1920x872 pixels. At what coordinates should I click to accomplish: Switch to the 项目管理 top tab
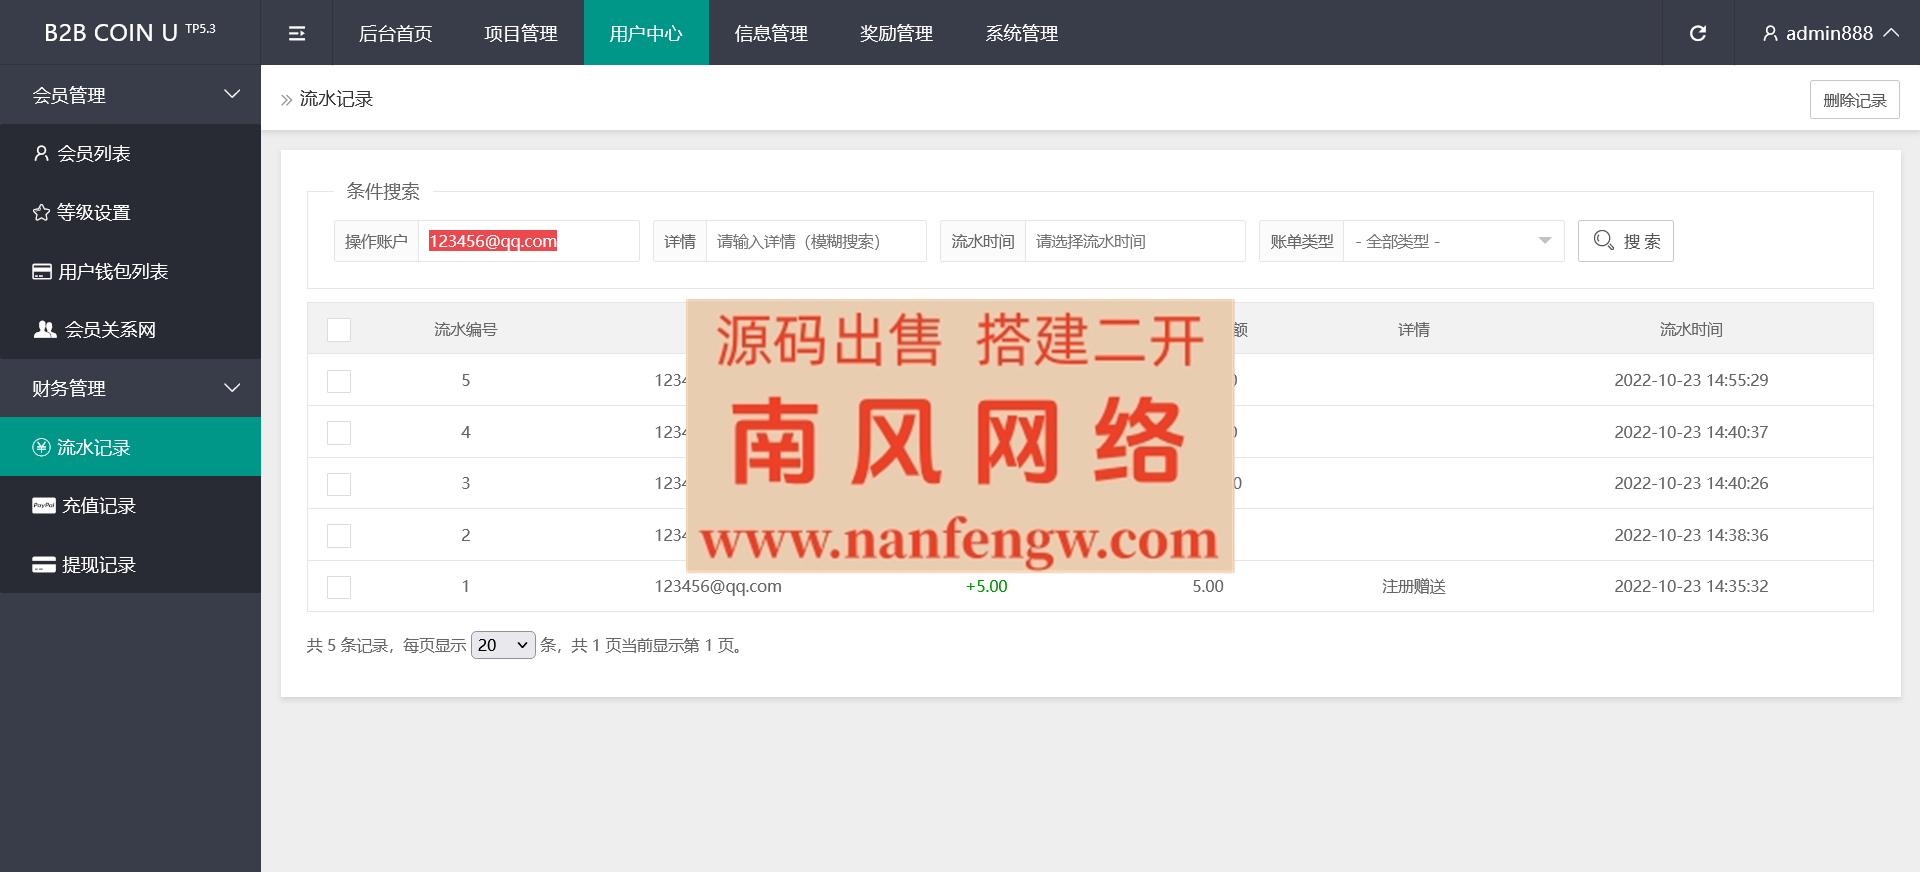click(520, 33)
